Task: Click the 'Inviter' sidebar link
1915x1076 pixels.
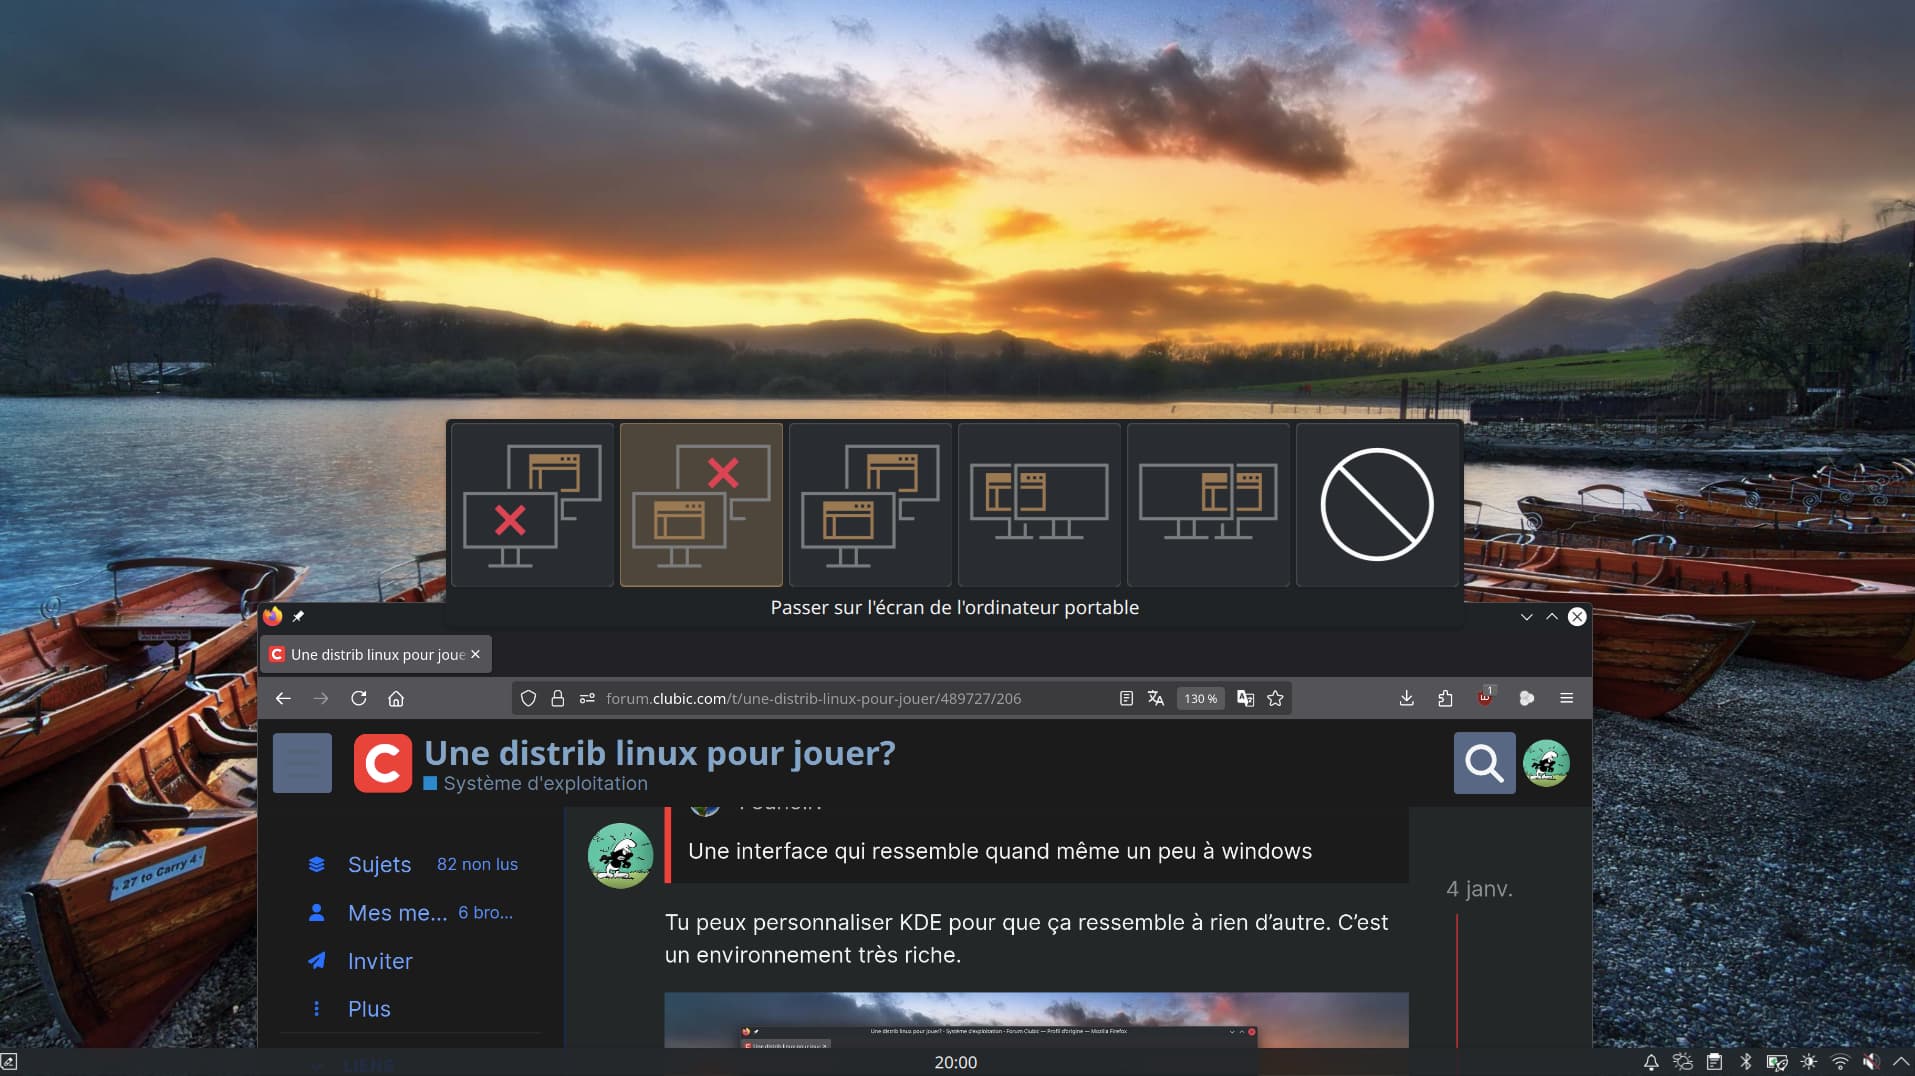Action: (x=380, y=961)
